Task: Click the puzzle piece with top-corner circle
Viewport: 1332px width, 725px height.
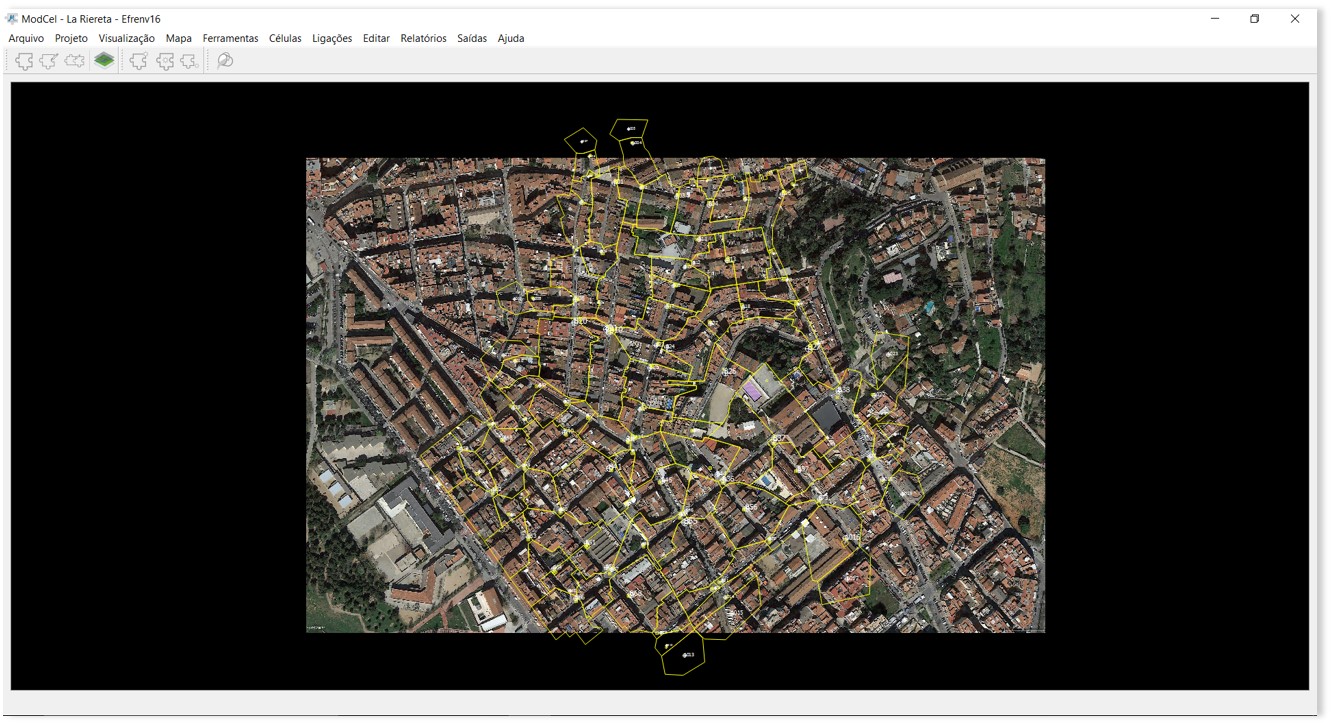Action: pyautogui.click(x=139, y=61)
